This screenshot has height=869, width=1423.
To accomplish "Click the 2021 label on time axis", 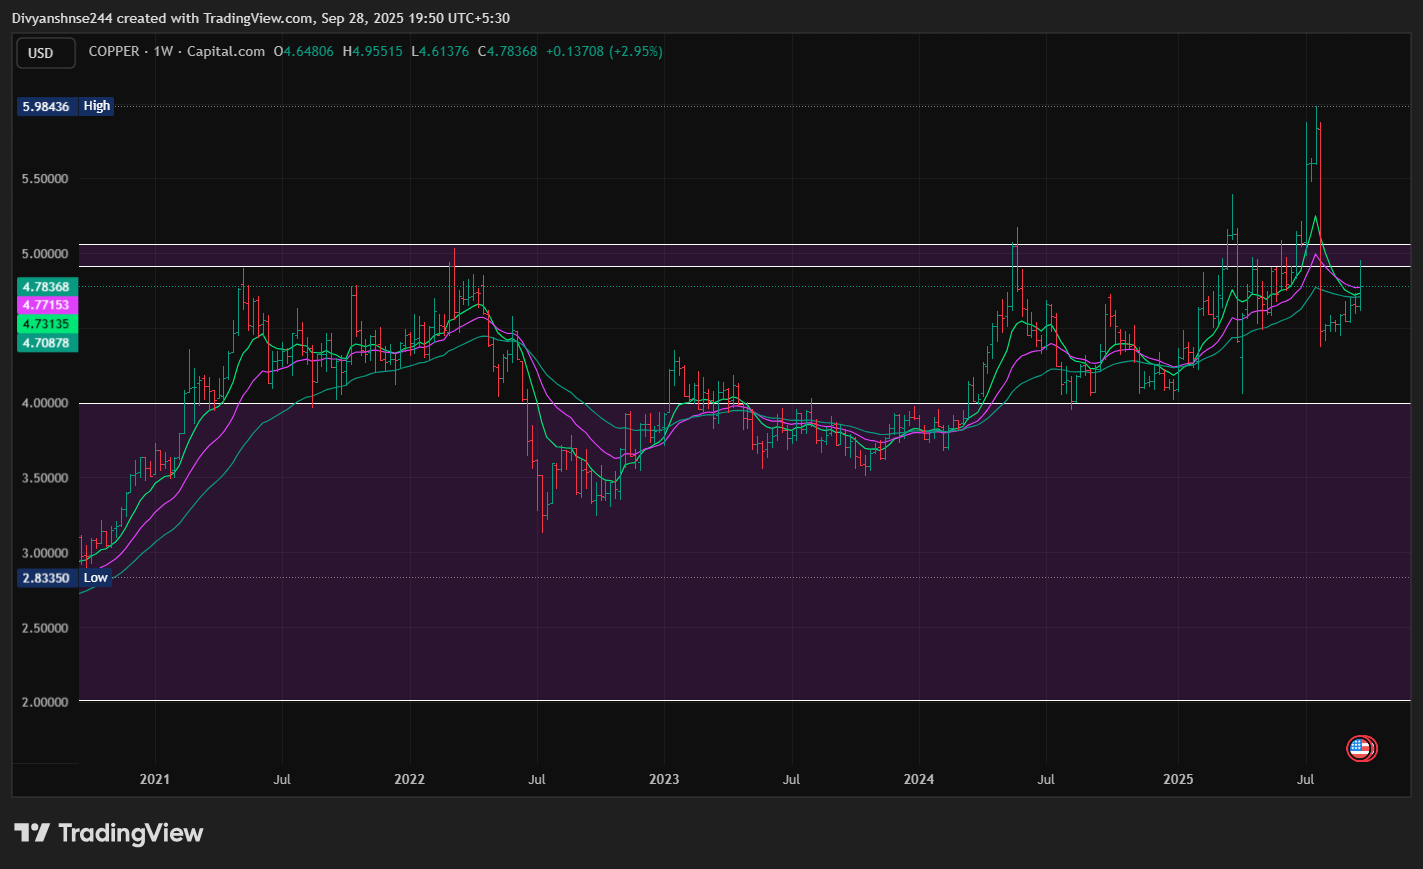I will click(x=155, y=779).
